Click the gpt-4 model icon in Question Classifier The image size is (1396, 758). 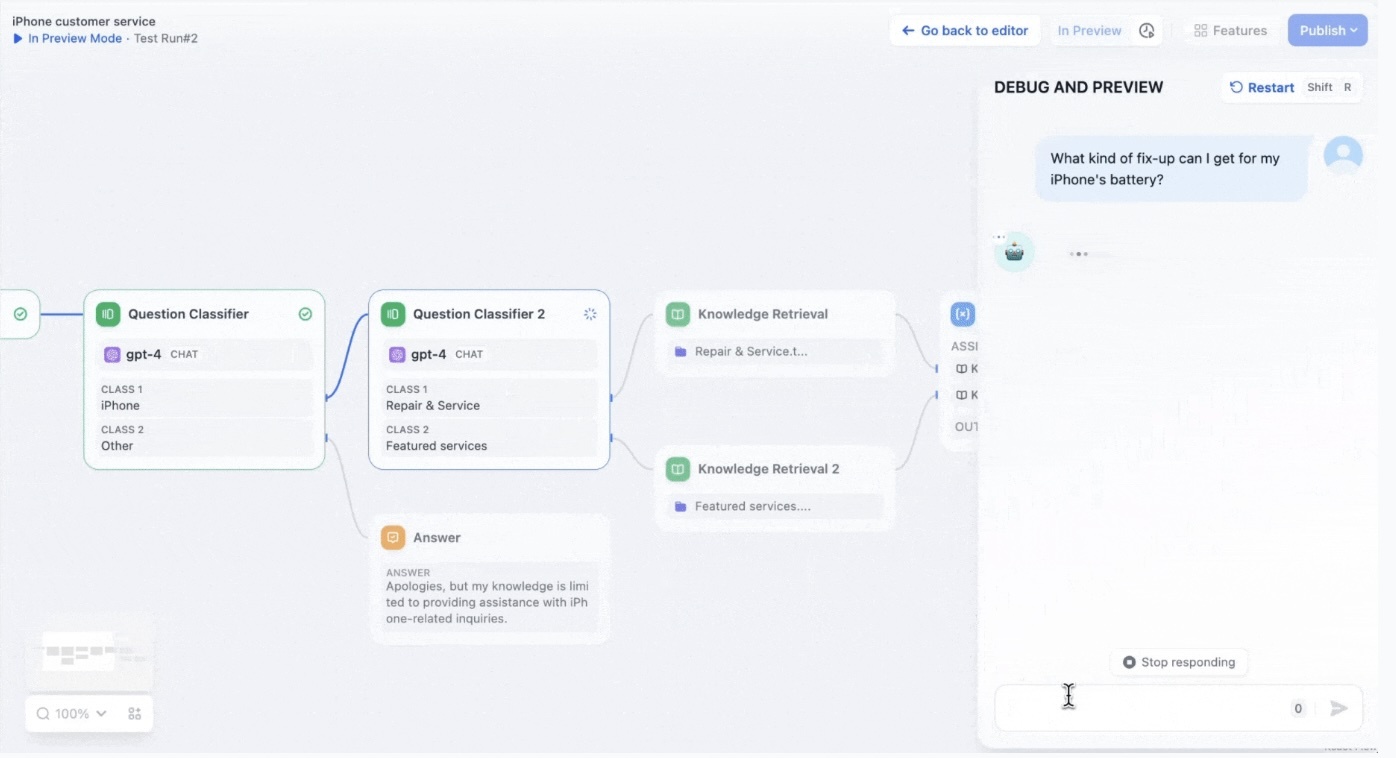pyautogui.click(x=113, y=354)
